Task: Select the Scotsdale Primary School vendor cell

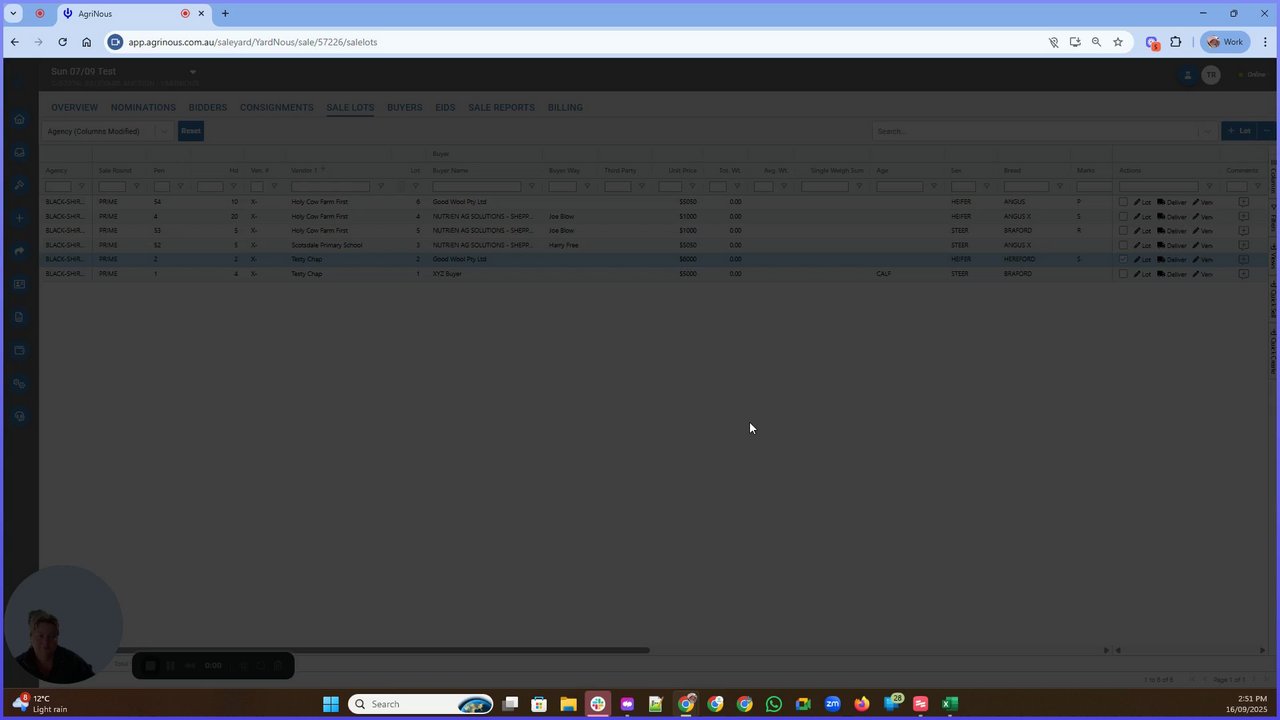Action: point(327,245)
